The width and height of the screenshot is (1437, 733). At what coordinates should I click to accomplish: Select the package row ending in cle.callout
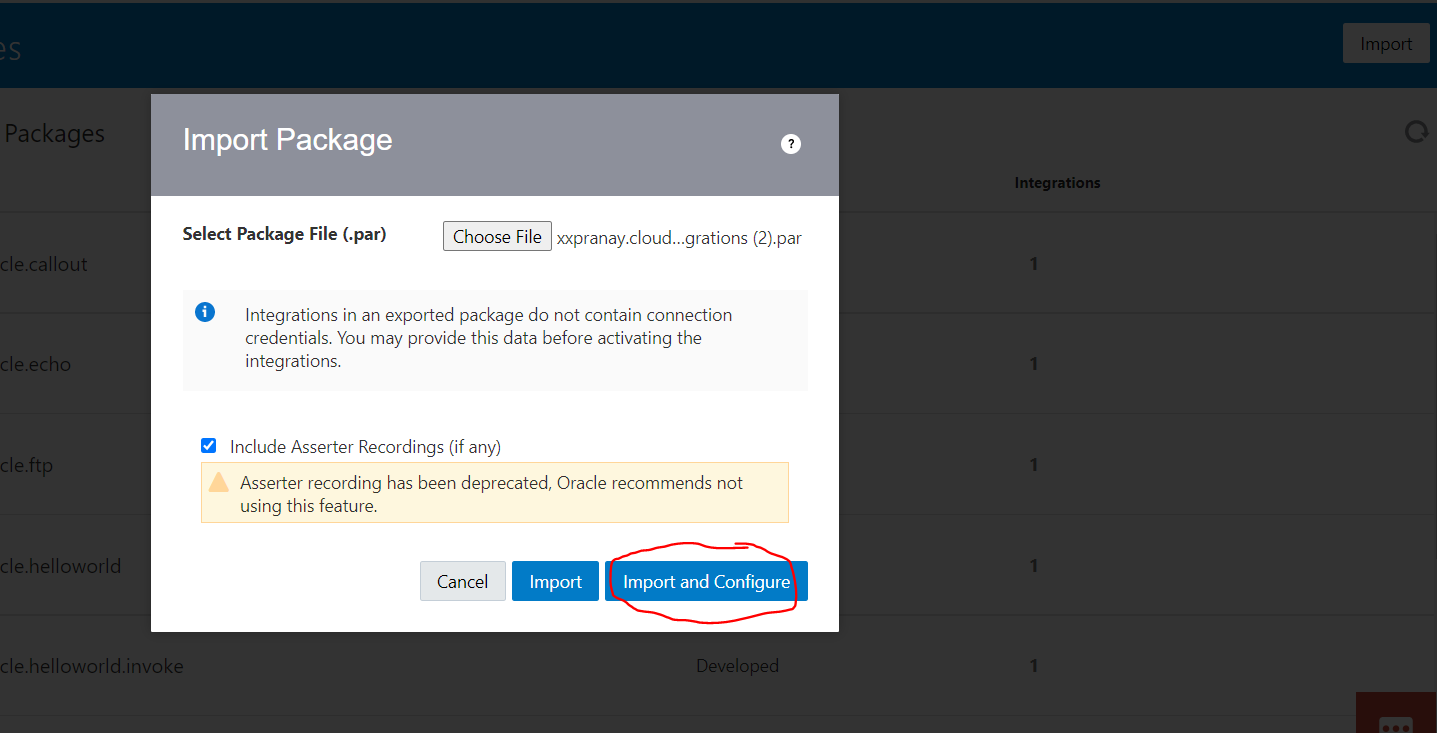point(718,264)
